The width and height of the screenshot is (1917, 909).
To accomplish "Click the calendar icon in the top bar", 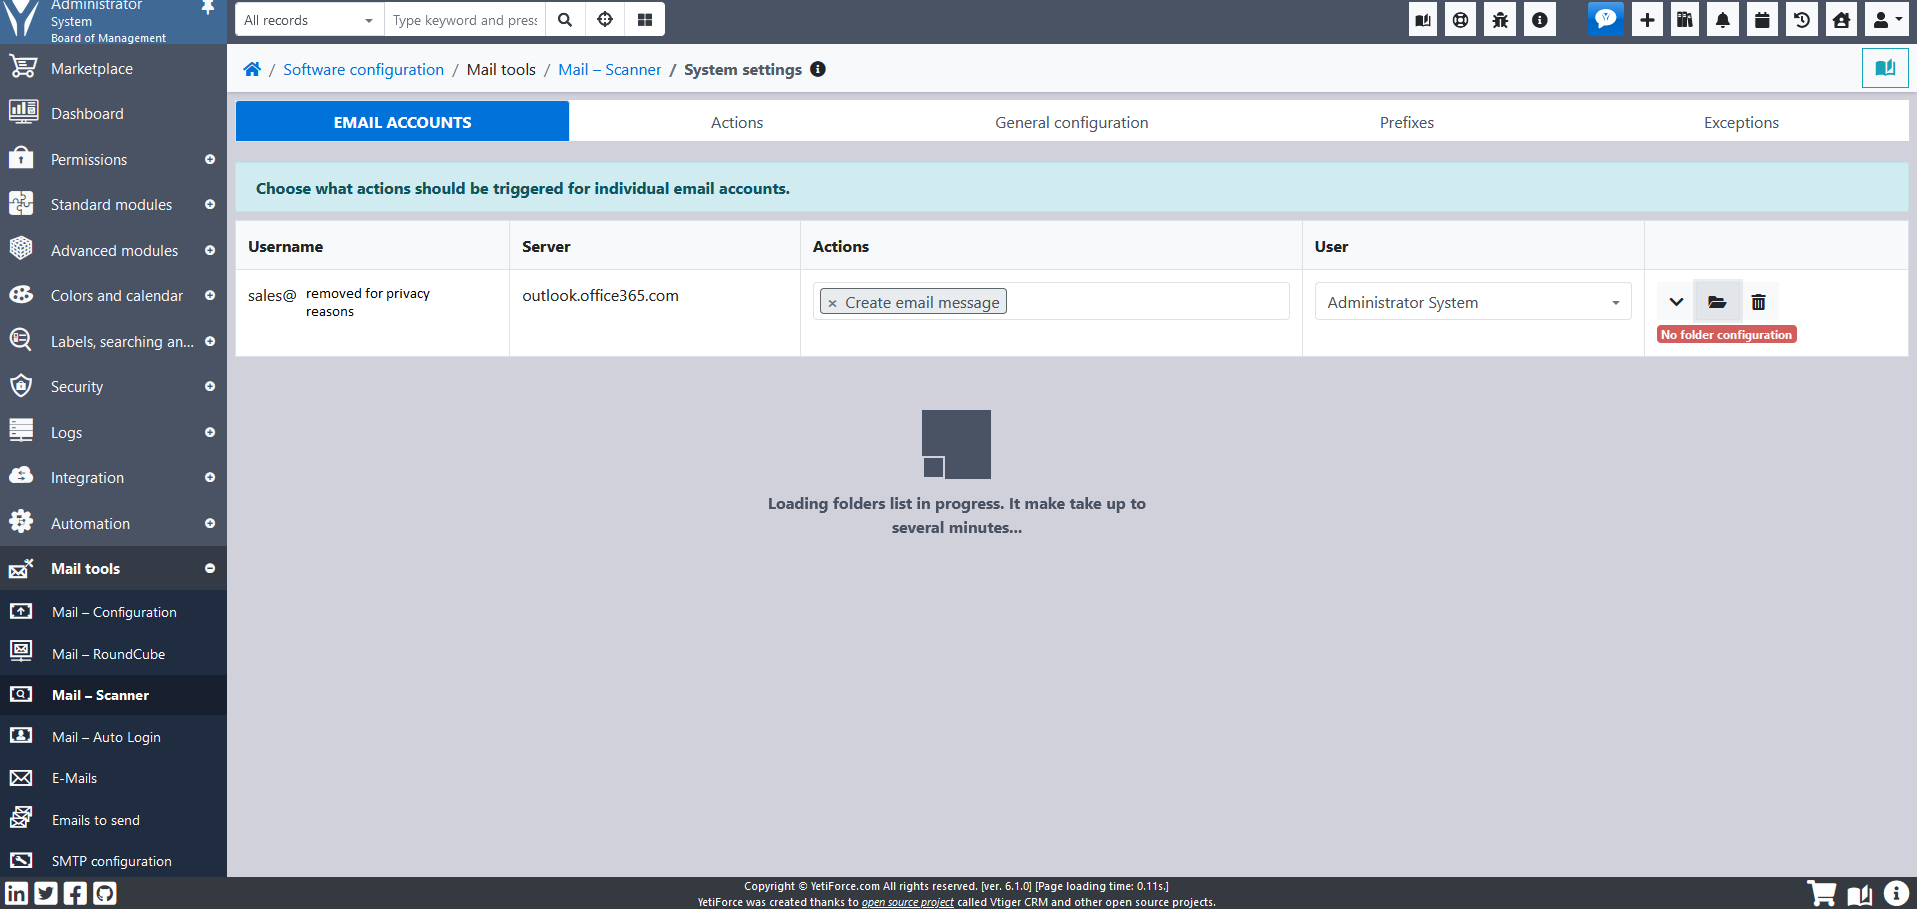I will [x=1761, y=19].
